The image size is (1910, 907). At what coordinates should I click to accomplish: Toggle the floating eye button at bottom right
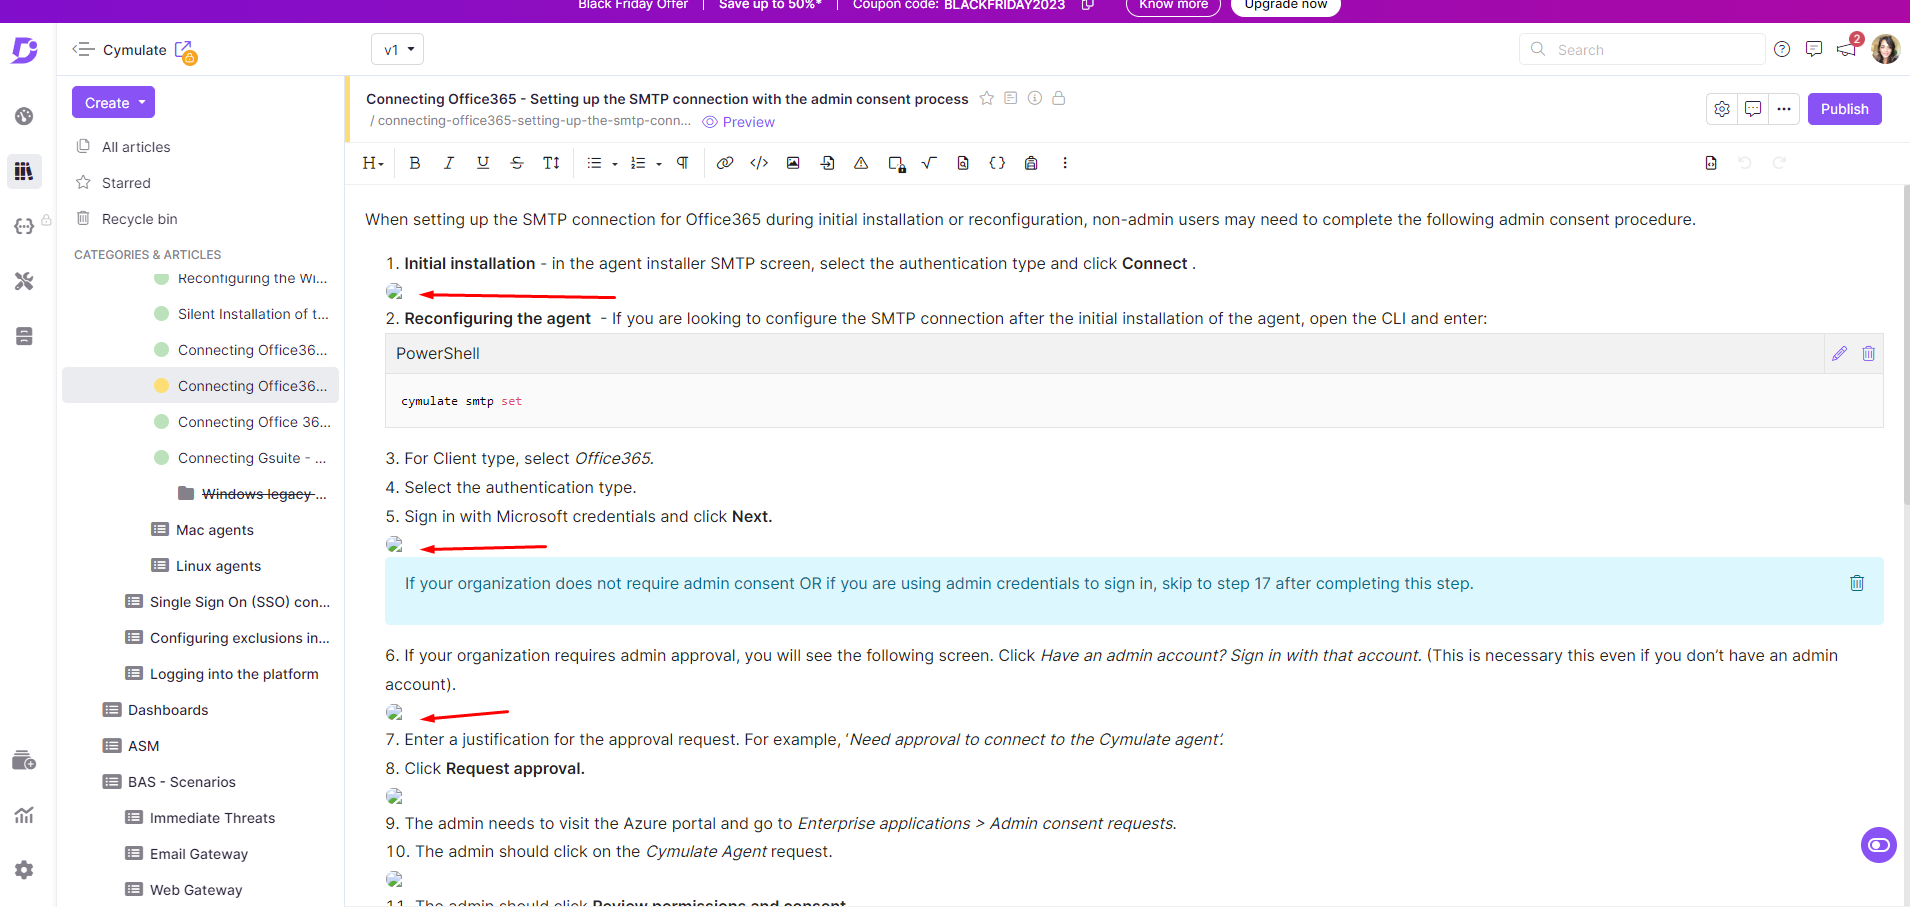pos(1877,845)
